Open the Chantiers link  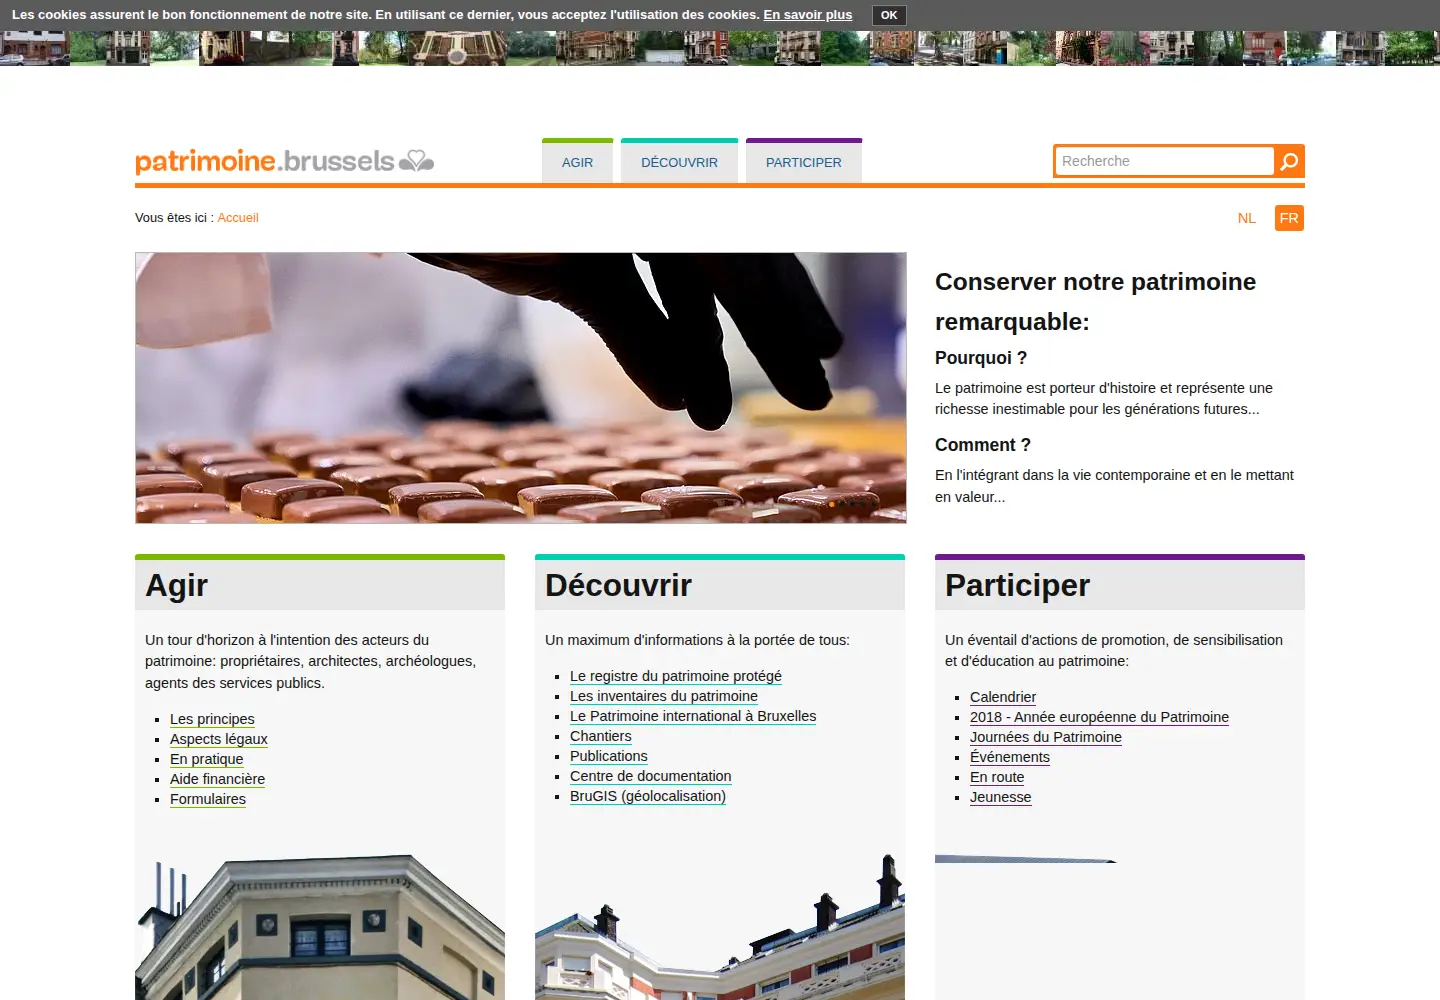pos(601,736)
